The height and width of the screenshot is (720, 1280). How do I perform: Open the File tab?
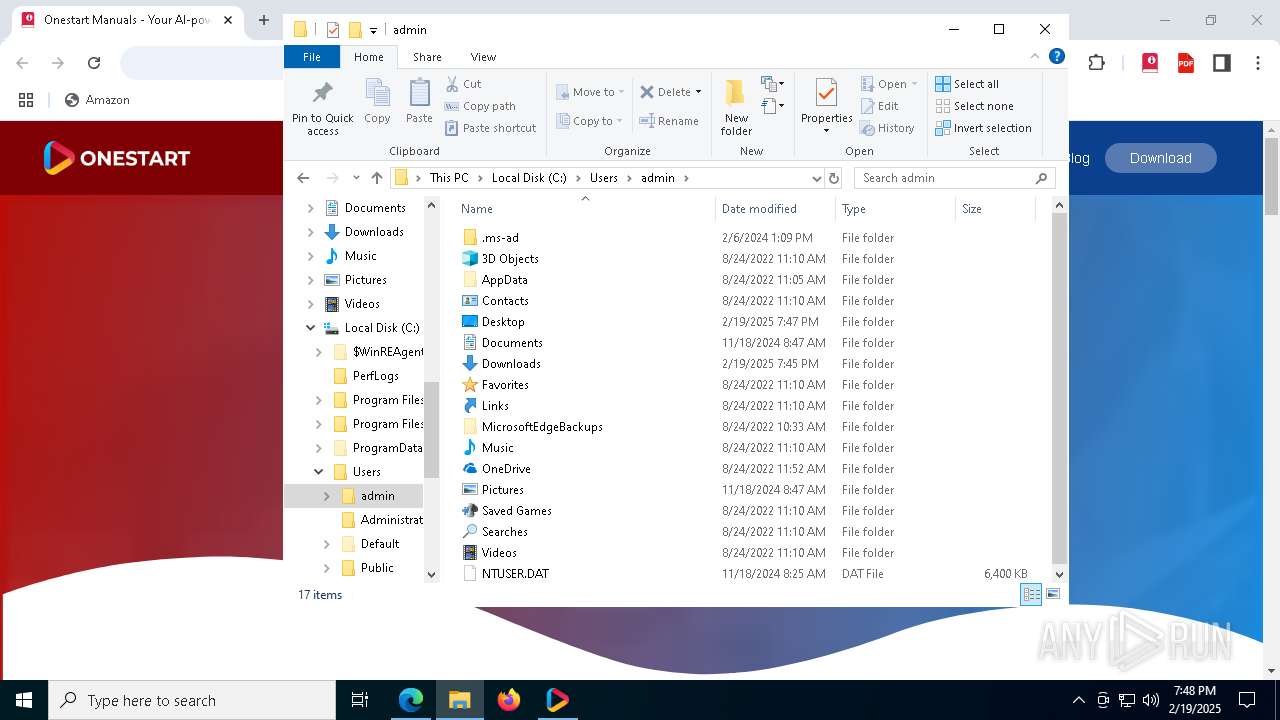point(312,57)
